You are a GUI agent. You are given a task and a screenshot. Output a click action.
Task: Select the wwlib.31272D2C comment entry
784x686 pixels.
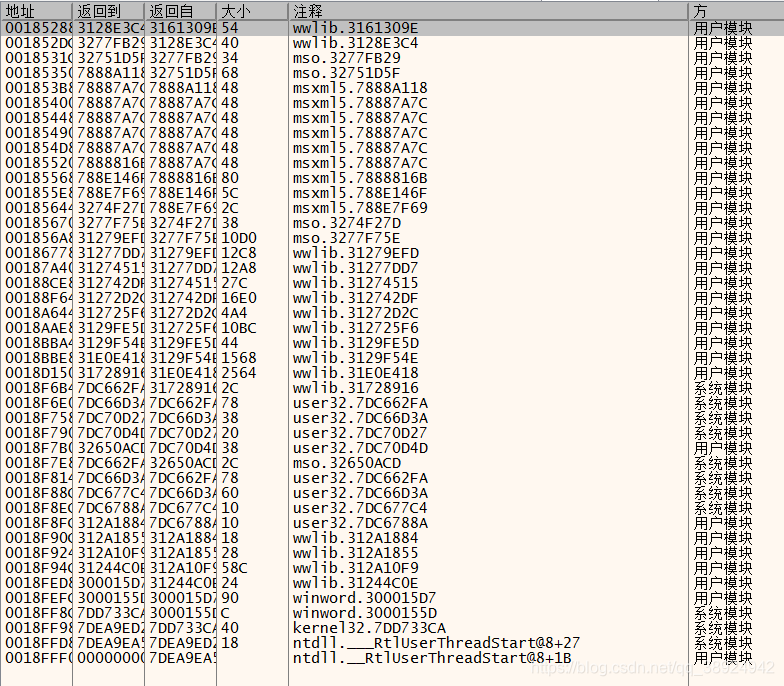[x=356, y=313]
